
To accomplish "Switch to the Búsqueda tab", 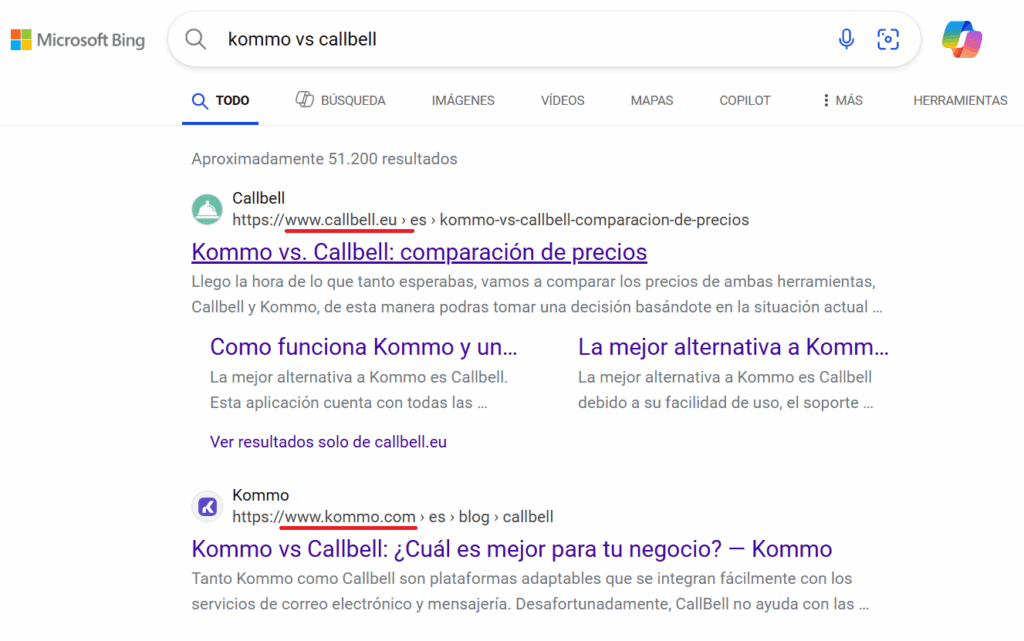I will (340, 101).
